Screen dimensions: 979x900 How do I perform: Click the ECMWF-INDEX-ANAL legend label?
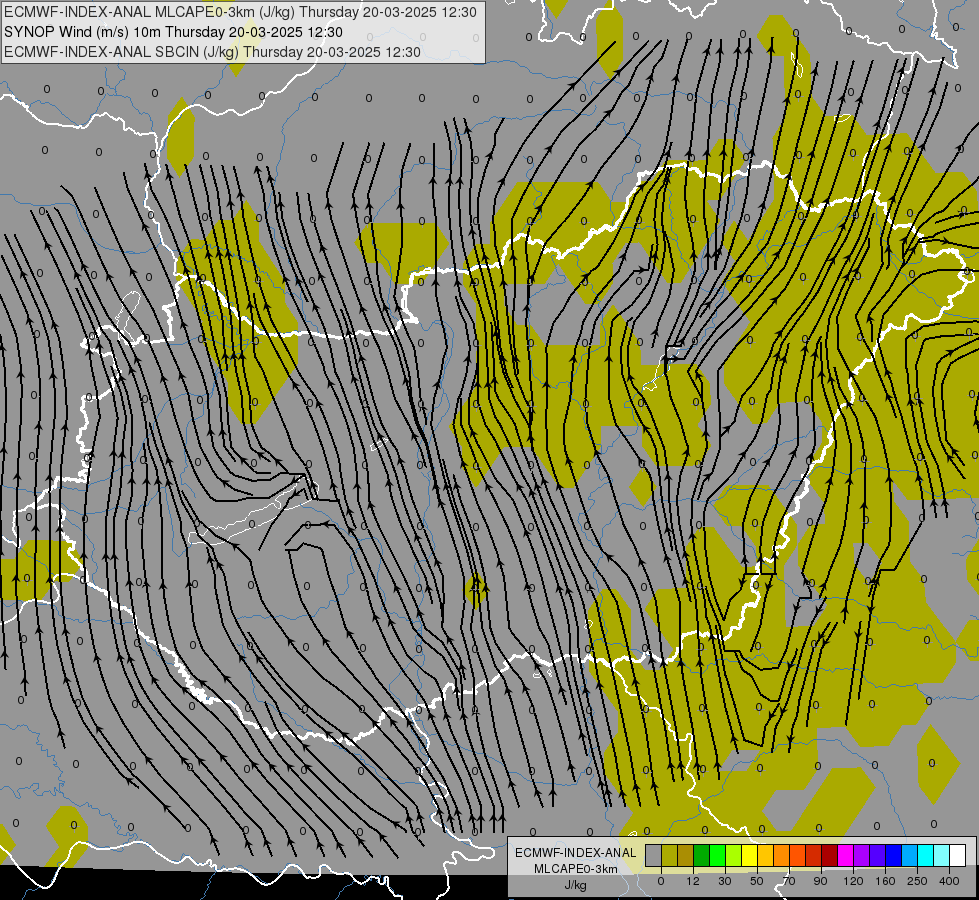click(x=576, y=853)
